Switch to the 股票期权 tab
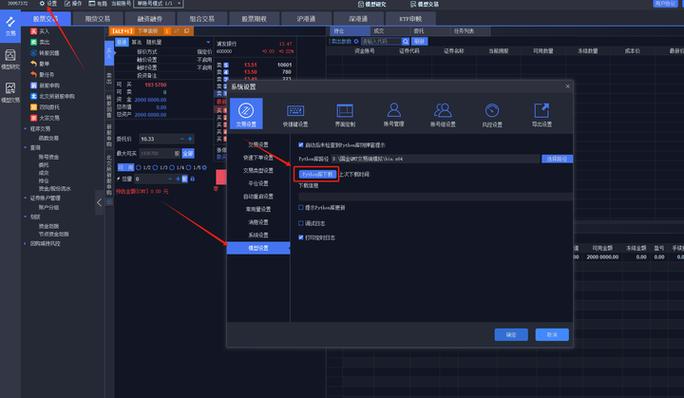 coord(254,19)
